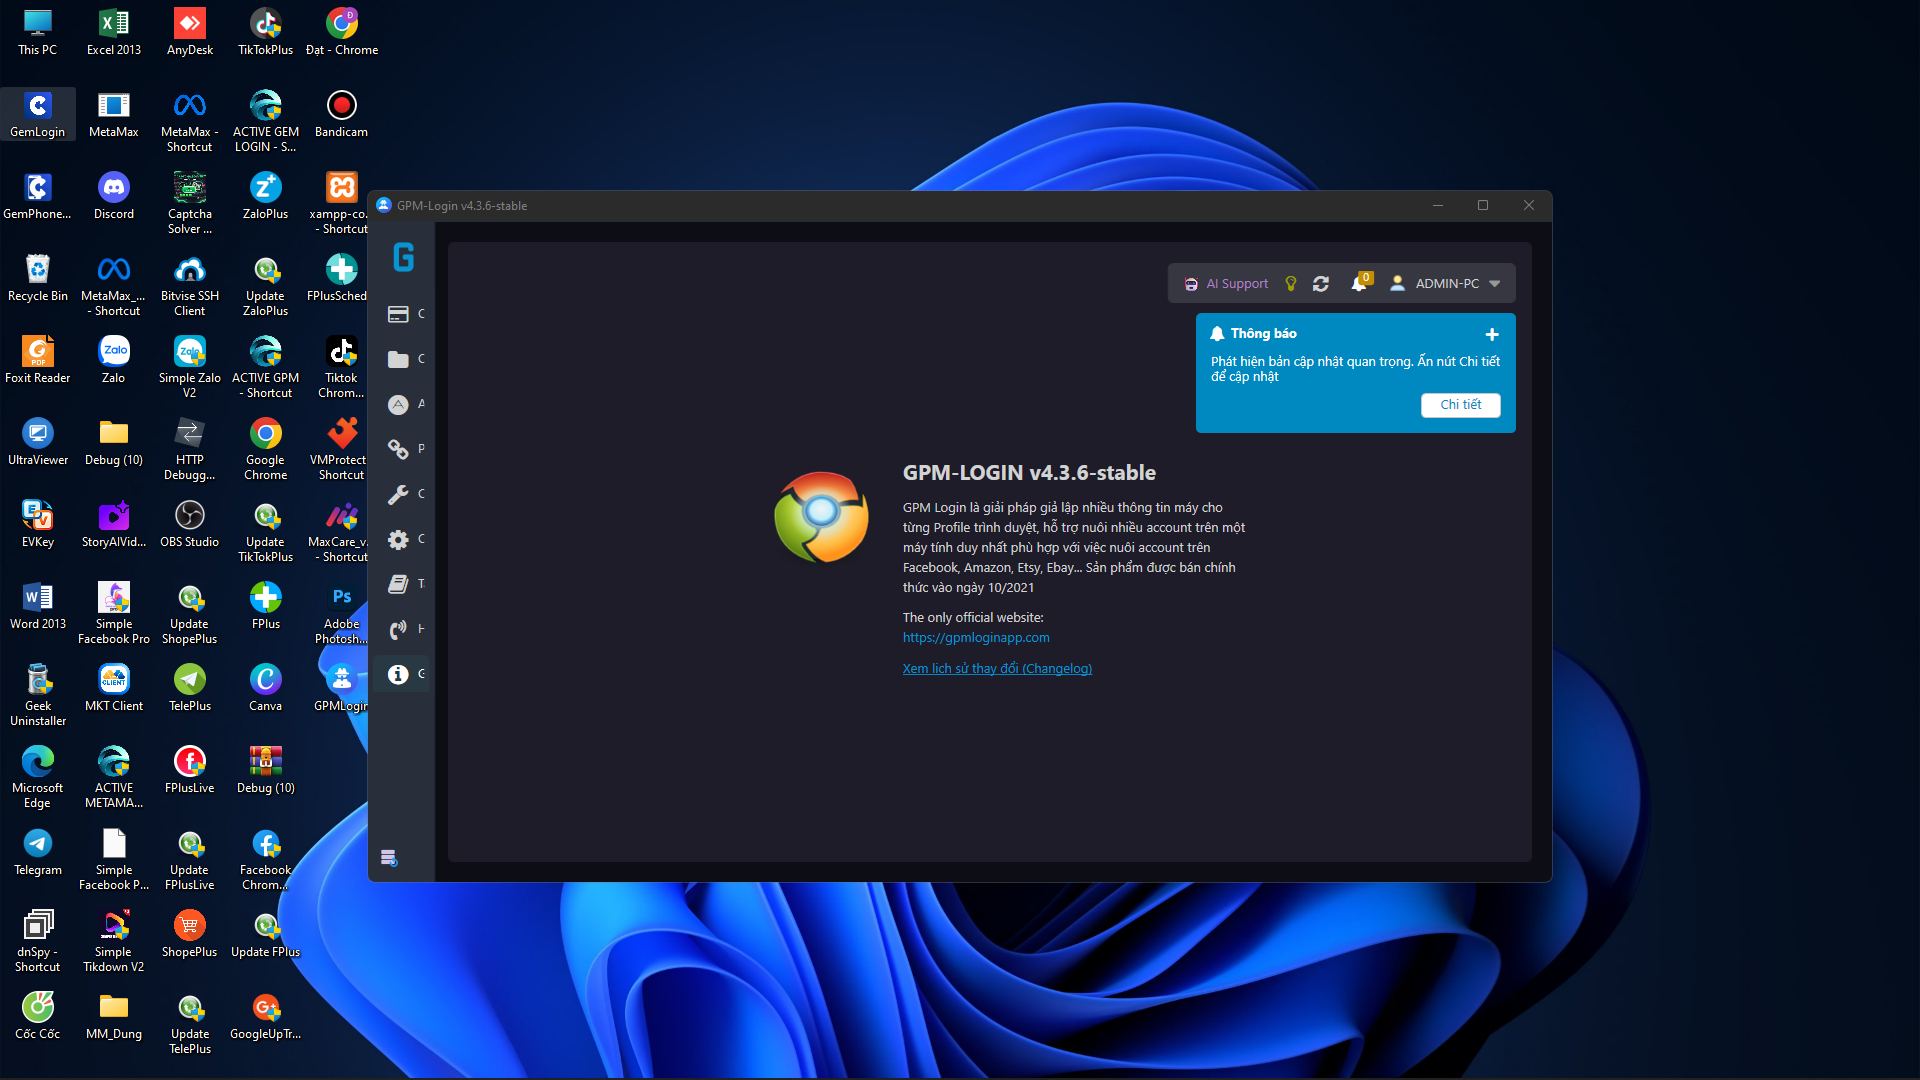Open the EVKey desktop icon

pos(38,524)
